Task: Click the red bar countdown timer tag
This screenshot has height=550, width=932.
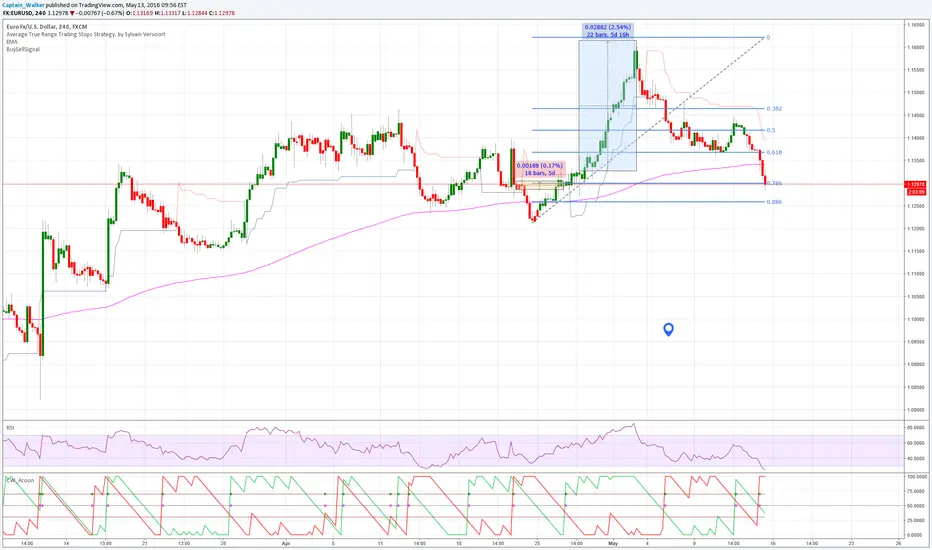Action: click(x=916, y=192)
